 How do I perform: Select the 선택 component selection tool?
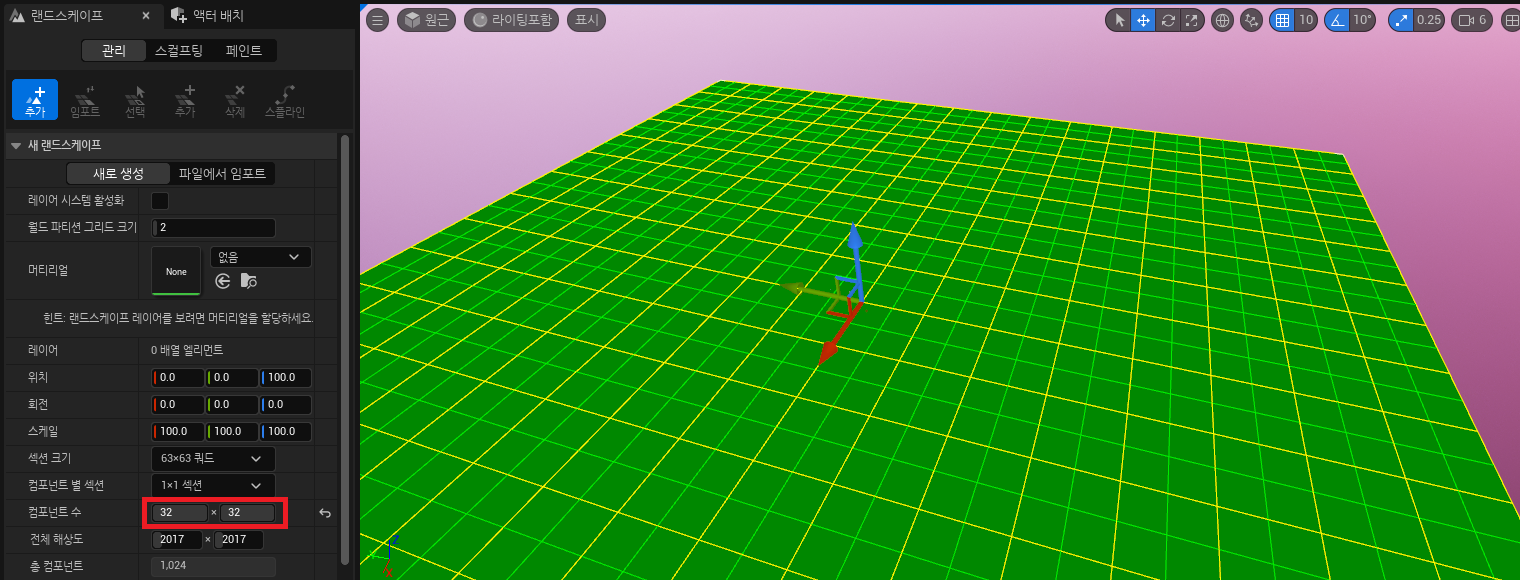pyautogui.click(x=135, y=100)
